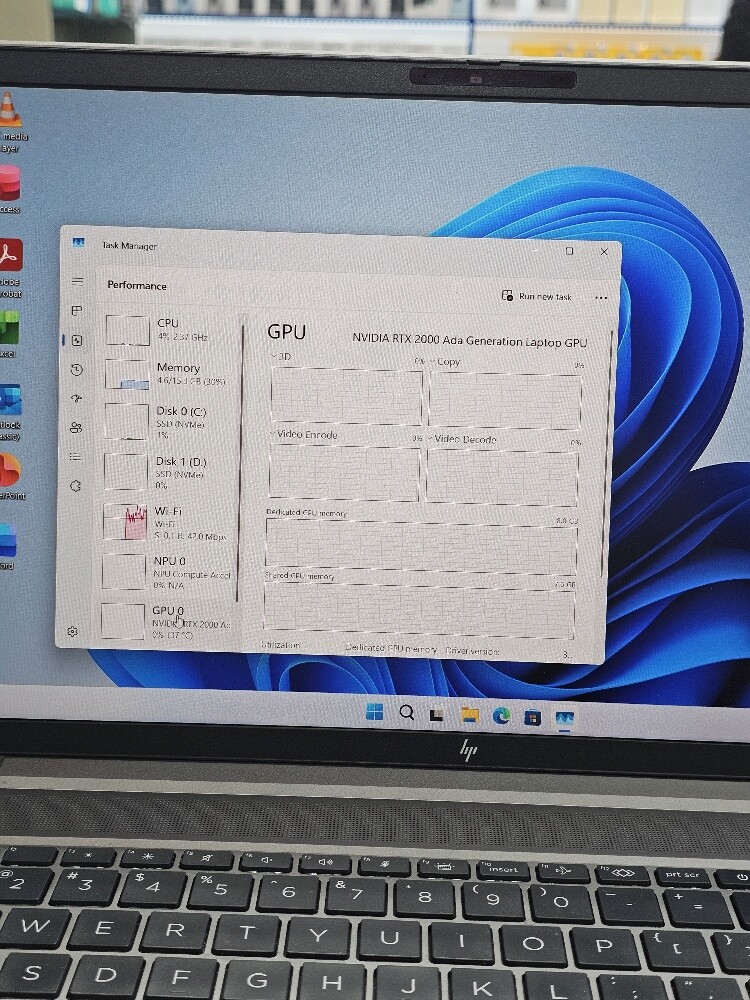Open the three-dot more options menu
750x1000 pixels.
coord(601,298)
